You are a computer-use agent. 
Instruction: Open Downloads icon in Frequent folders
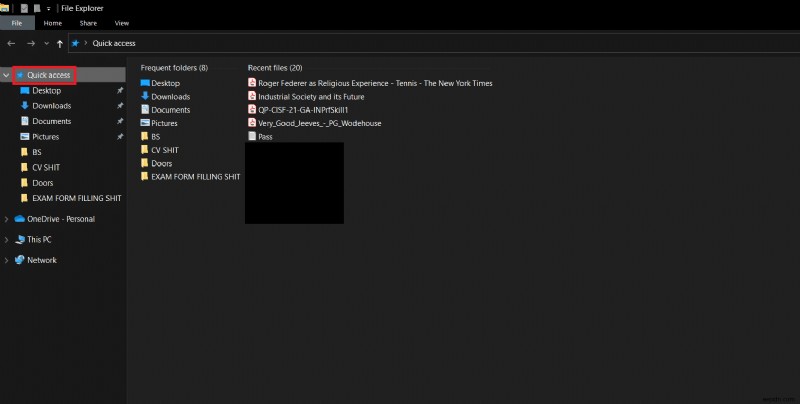(145, 96)
